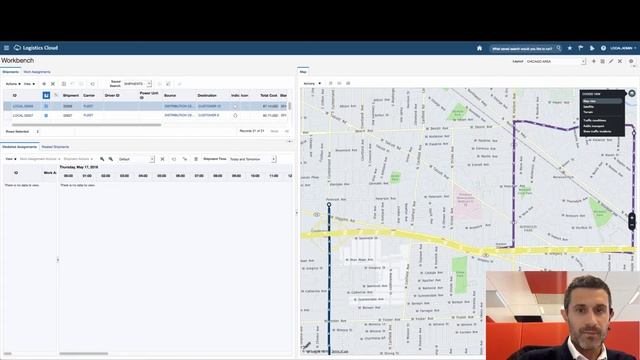
Task: Click the presenter webcam thumbnail
Action: click(x=563, y=315)
